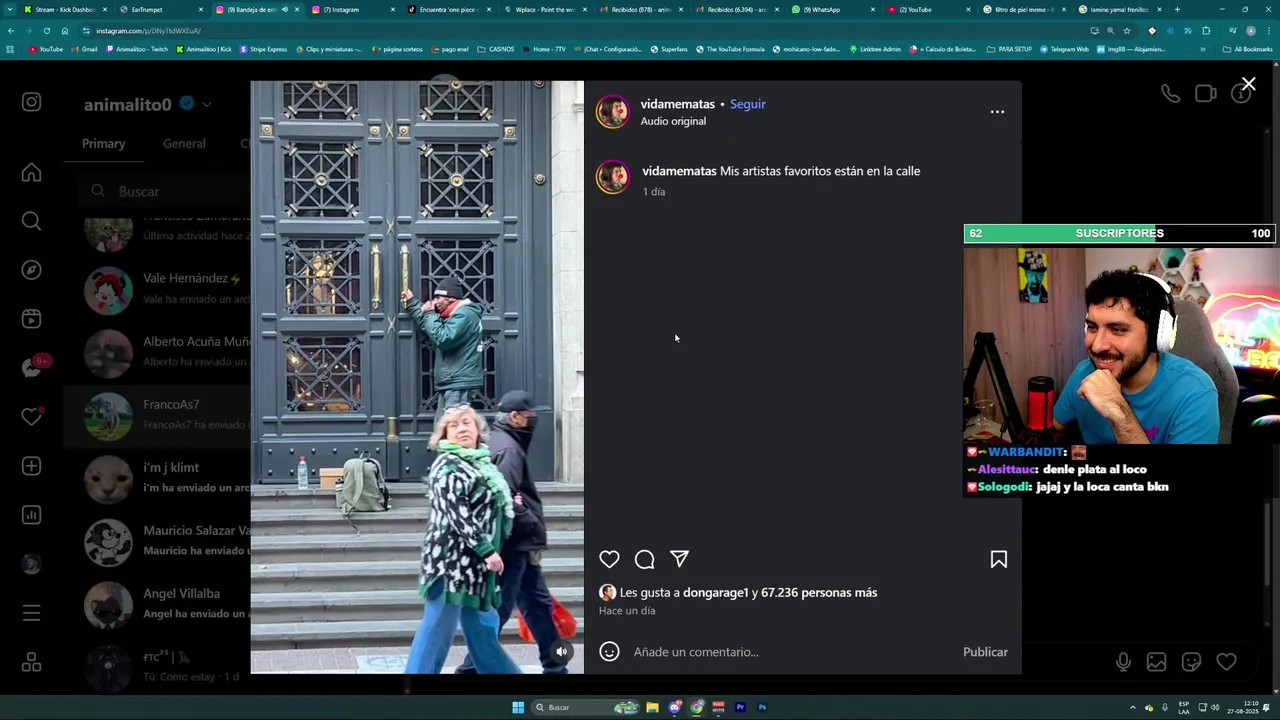Click the sticker icon in chat composer
Image resolution: width=1280 pixels, height=720 pixels.
tap(1191, 662)
